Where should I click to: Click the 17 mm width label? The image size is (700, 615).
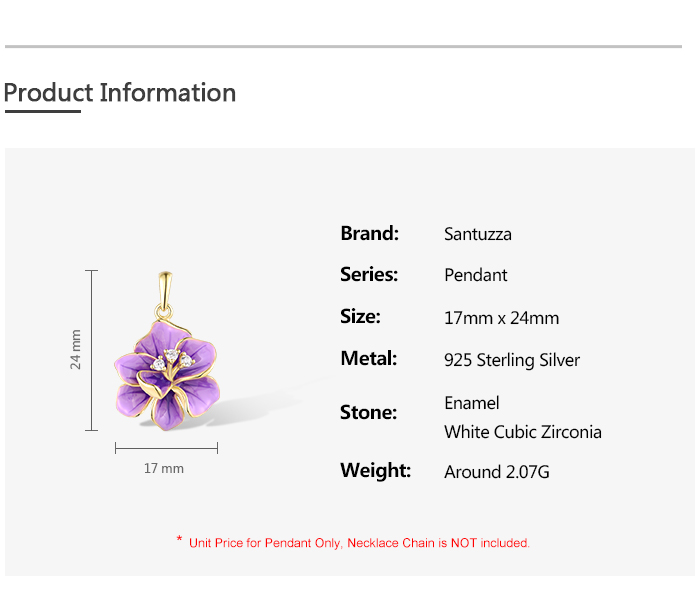coord(164,468)
